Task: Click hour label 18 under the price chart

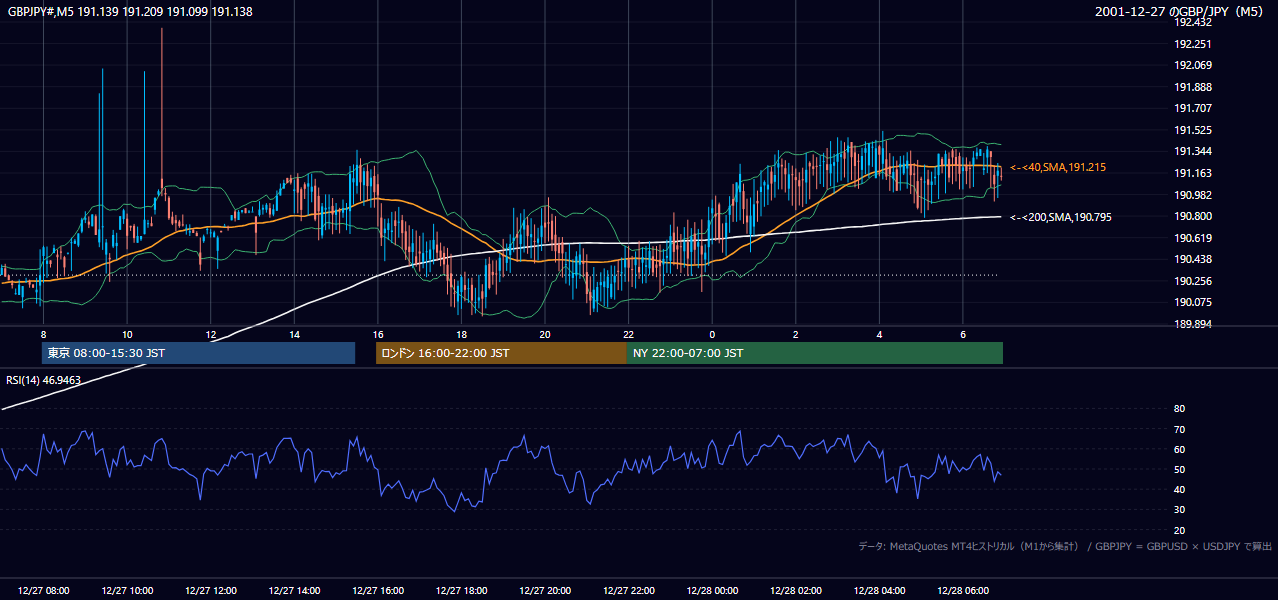Action: [461, 334]
